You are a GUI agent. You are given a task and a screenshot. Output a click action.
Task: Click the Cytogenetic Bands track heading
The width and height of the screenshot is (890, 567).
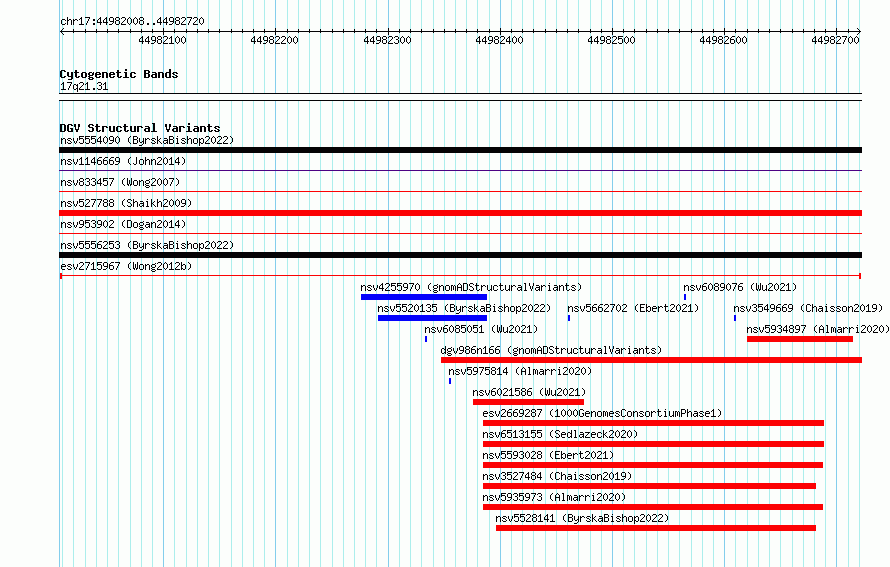click(x=119, y=74)
